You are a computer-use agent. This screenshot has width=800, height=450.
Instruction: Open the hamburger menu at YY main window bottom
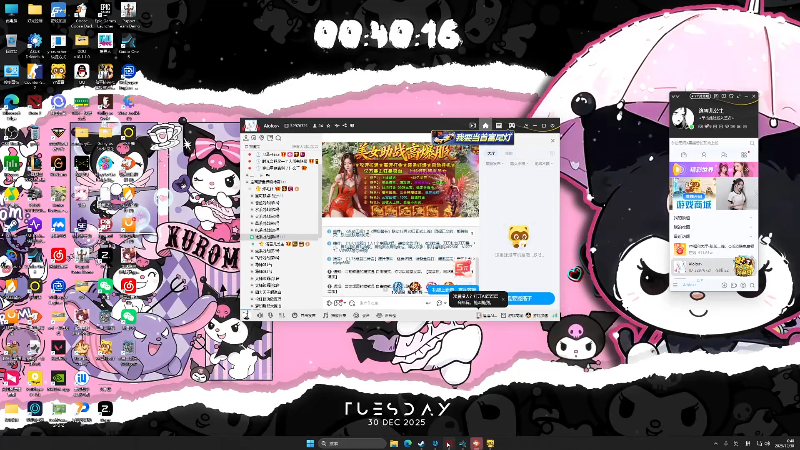point(676,285)
